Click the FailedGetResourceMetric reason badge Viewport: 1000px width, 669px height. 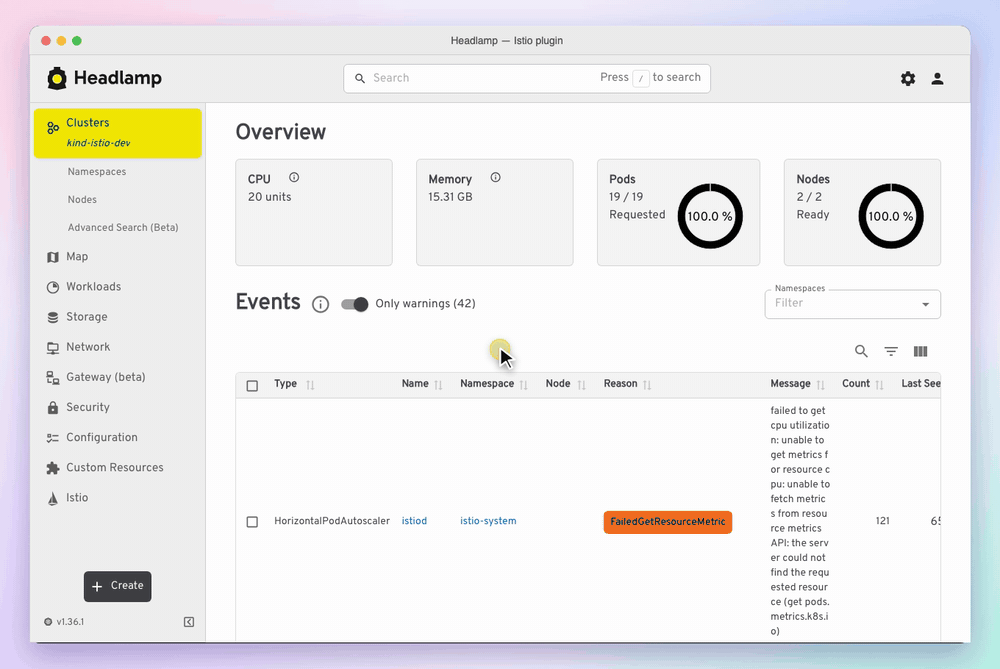pyautogui.click(x=668, y=522)
